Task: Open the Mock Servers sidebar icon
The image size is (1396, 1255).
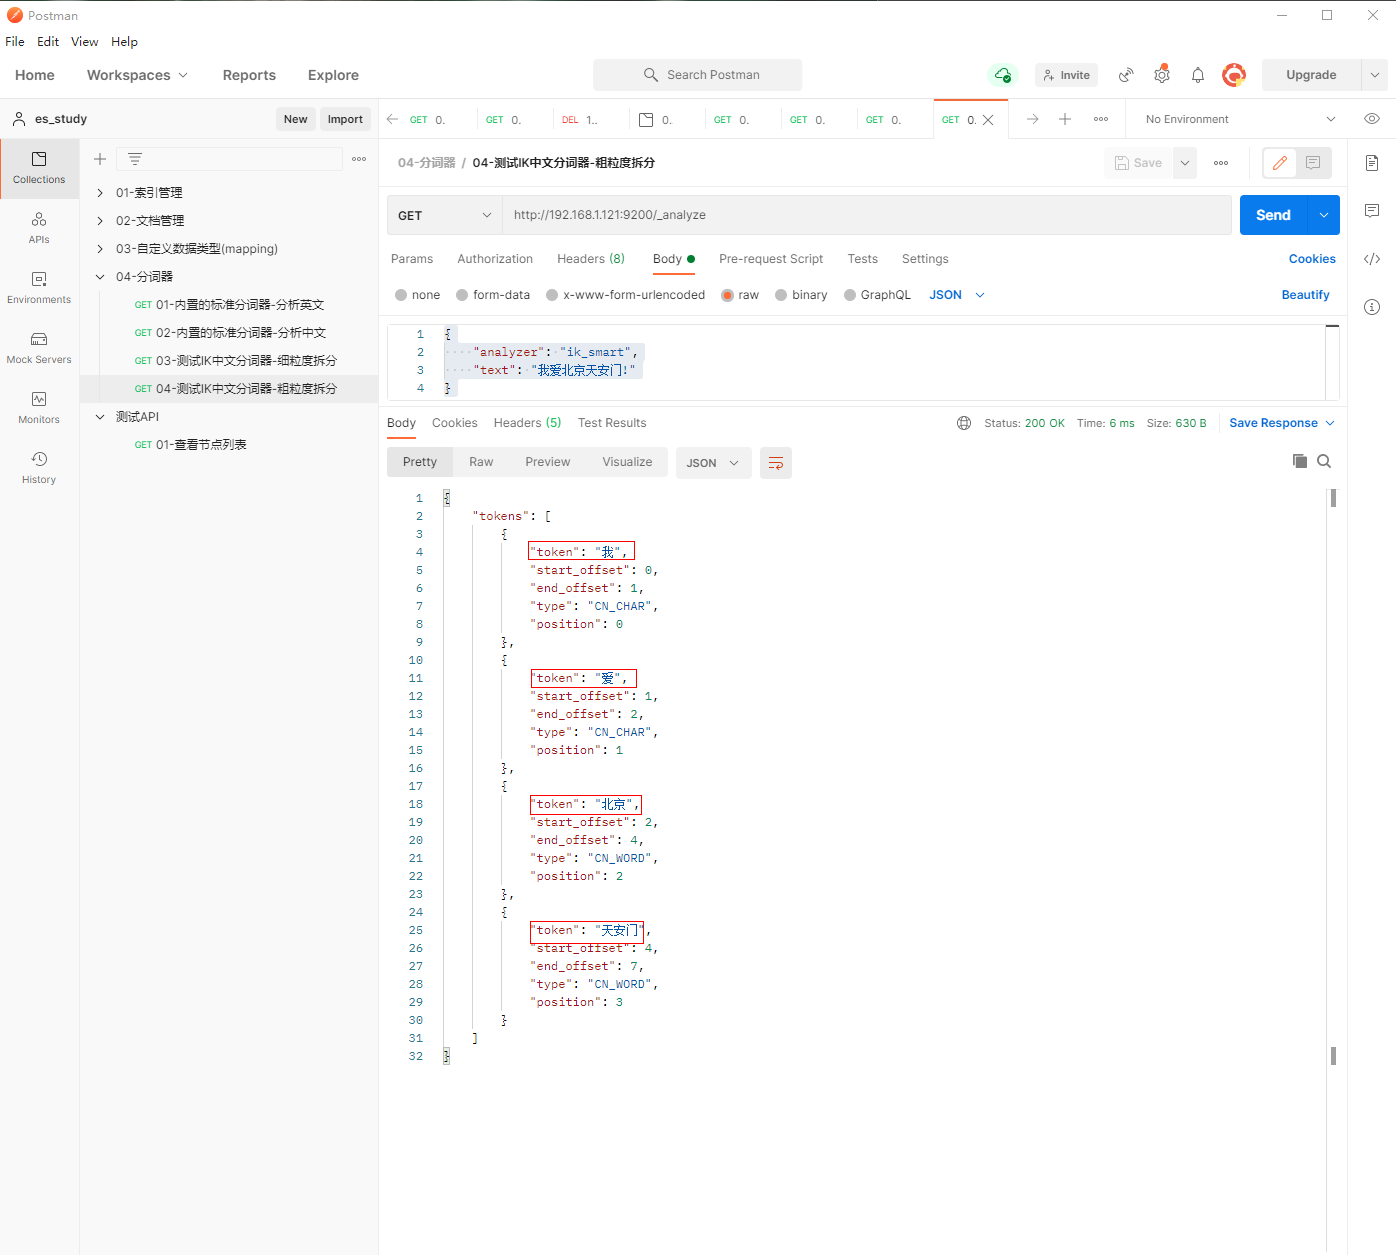Action: pos(39,347)
